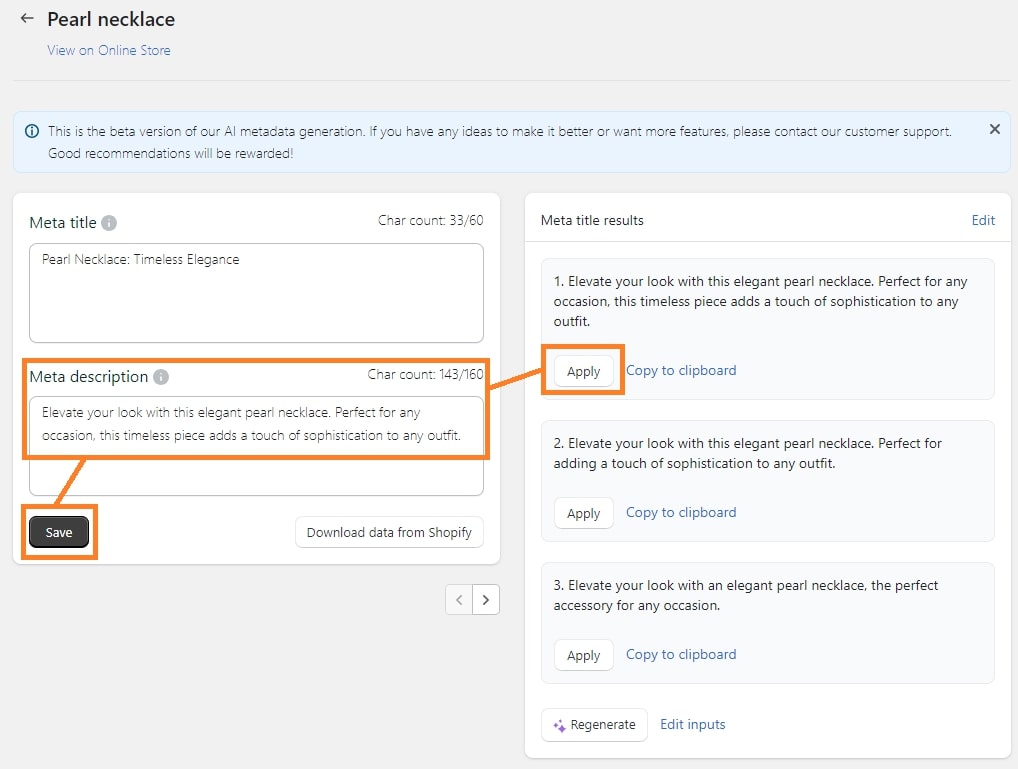This screenshot has height=769, width=1018.
Task: Apply the first meta title result
Action: pyautogui.click(x=583, y=370)
